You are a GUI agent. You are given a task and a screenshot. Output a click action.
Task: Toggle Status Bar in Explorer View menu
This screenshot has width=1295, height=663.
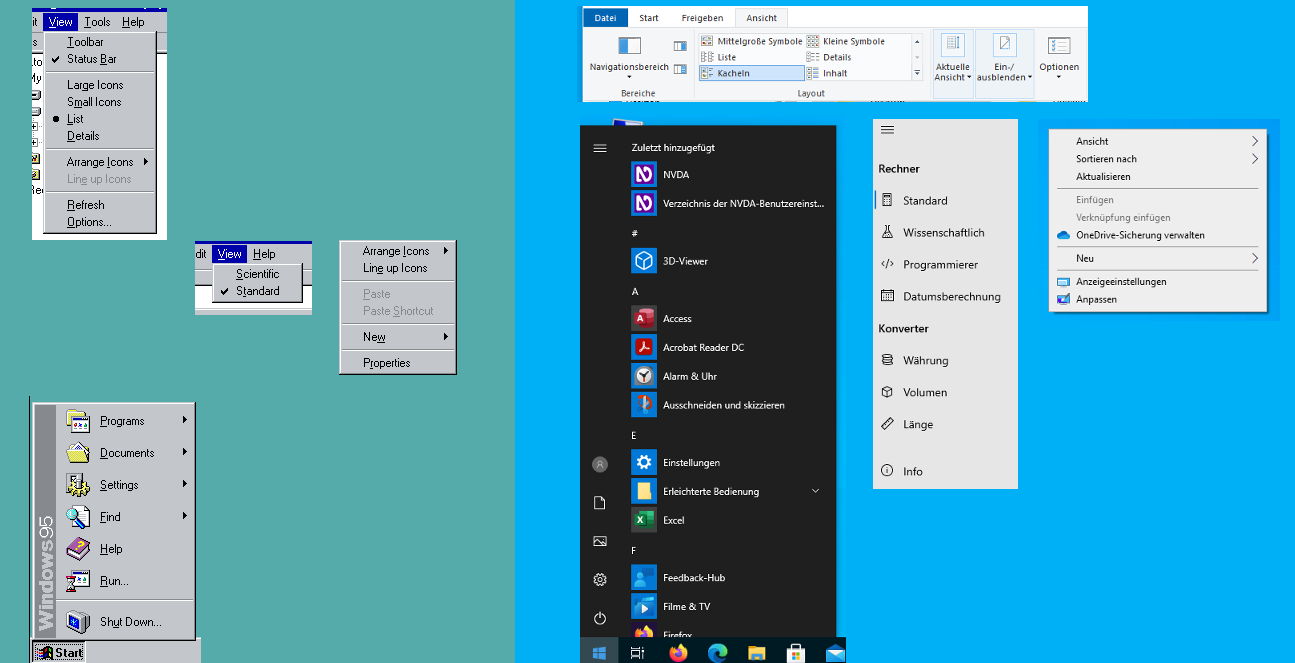100,59
